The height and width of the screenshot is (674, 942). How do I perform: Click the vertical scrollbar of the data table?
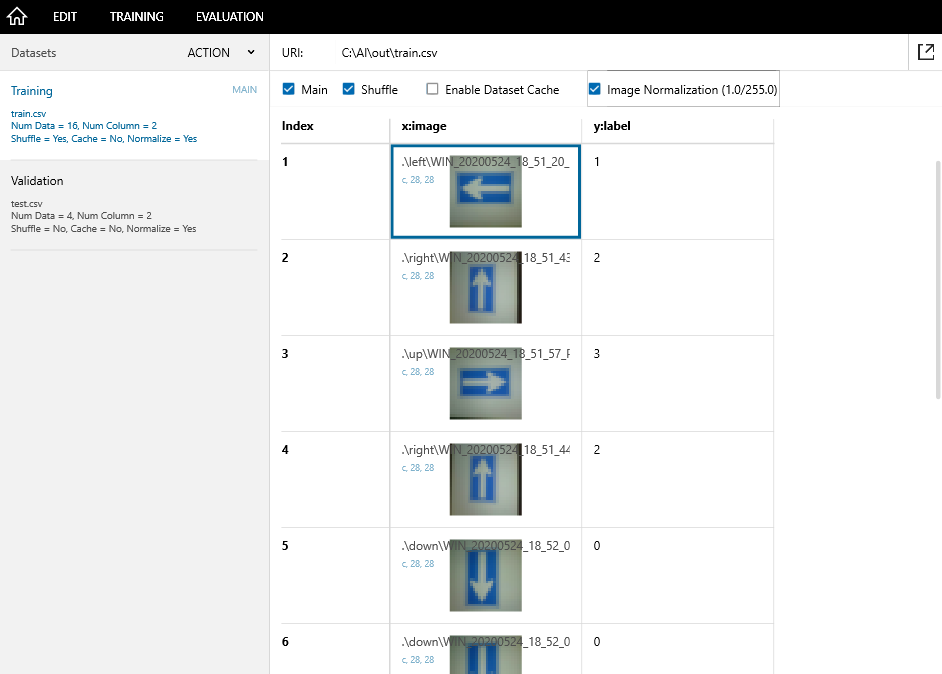pyautogui.click(x=937, y=280)
